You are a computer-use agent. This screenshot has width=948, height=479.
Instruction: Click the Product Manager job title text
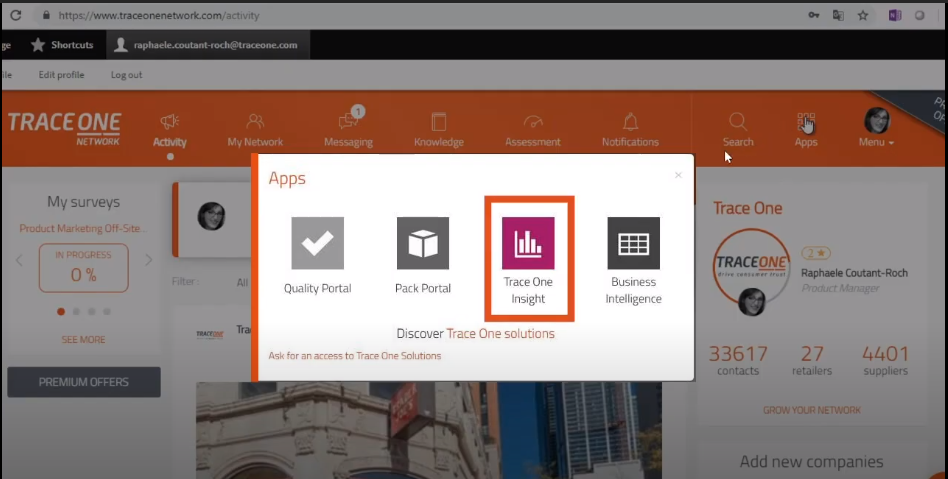pos(840,288)
